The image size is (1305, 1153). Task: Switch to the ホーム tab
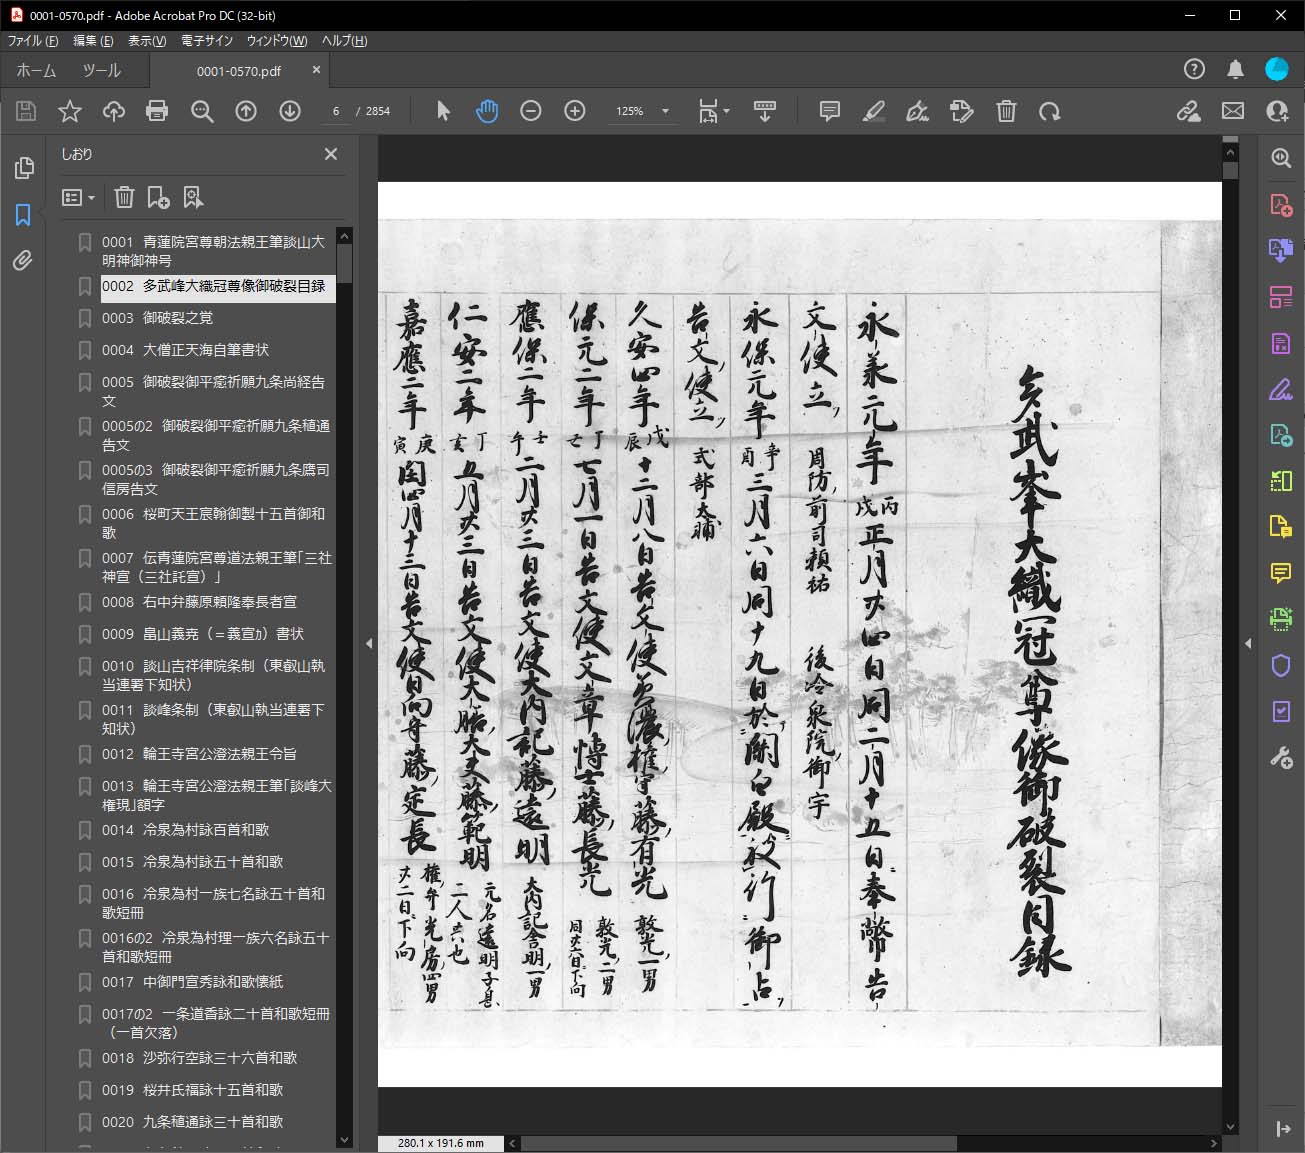pyautogui.click(x=36, y=71)
